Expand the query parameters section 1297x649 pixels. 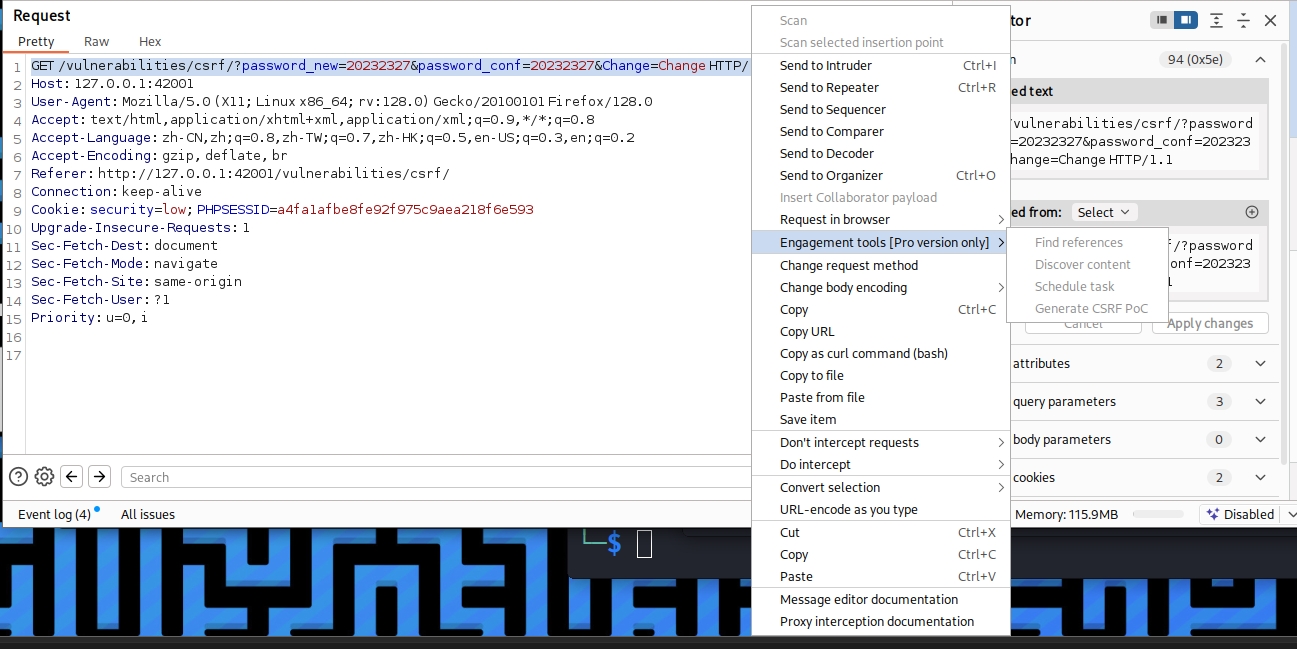click(1260, 402)
